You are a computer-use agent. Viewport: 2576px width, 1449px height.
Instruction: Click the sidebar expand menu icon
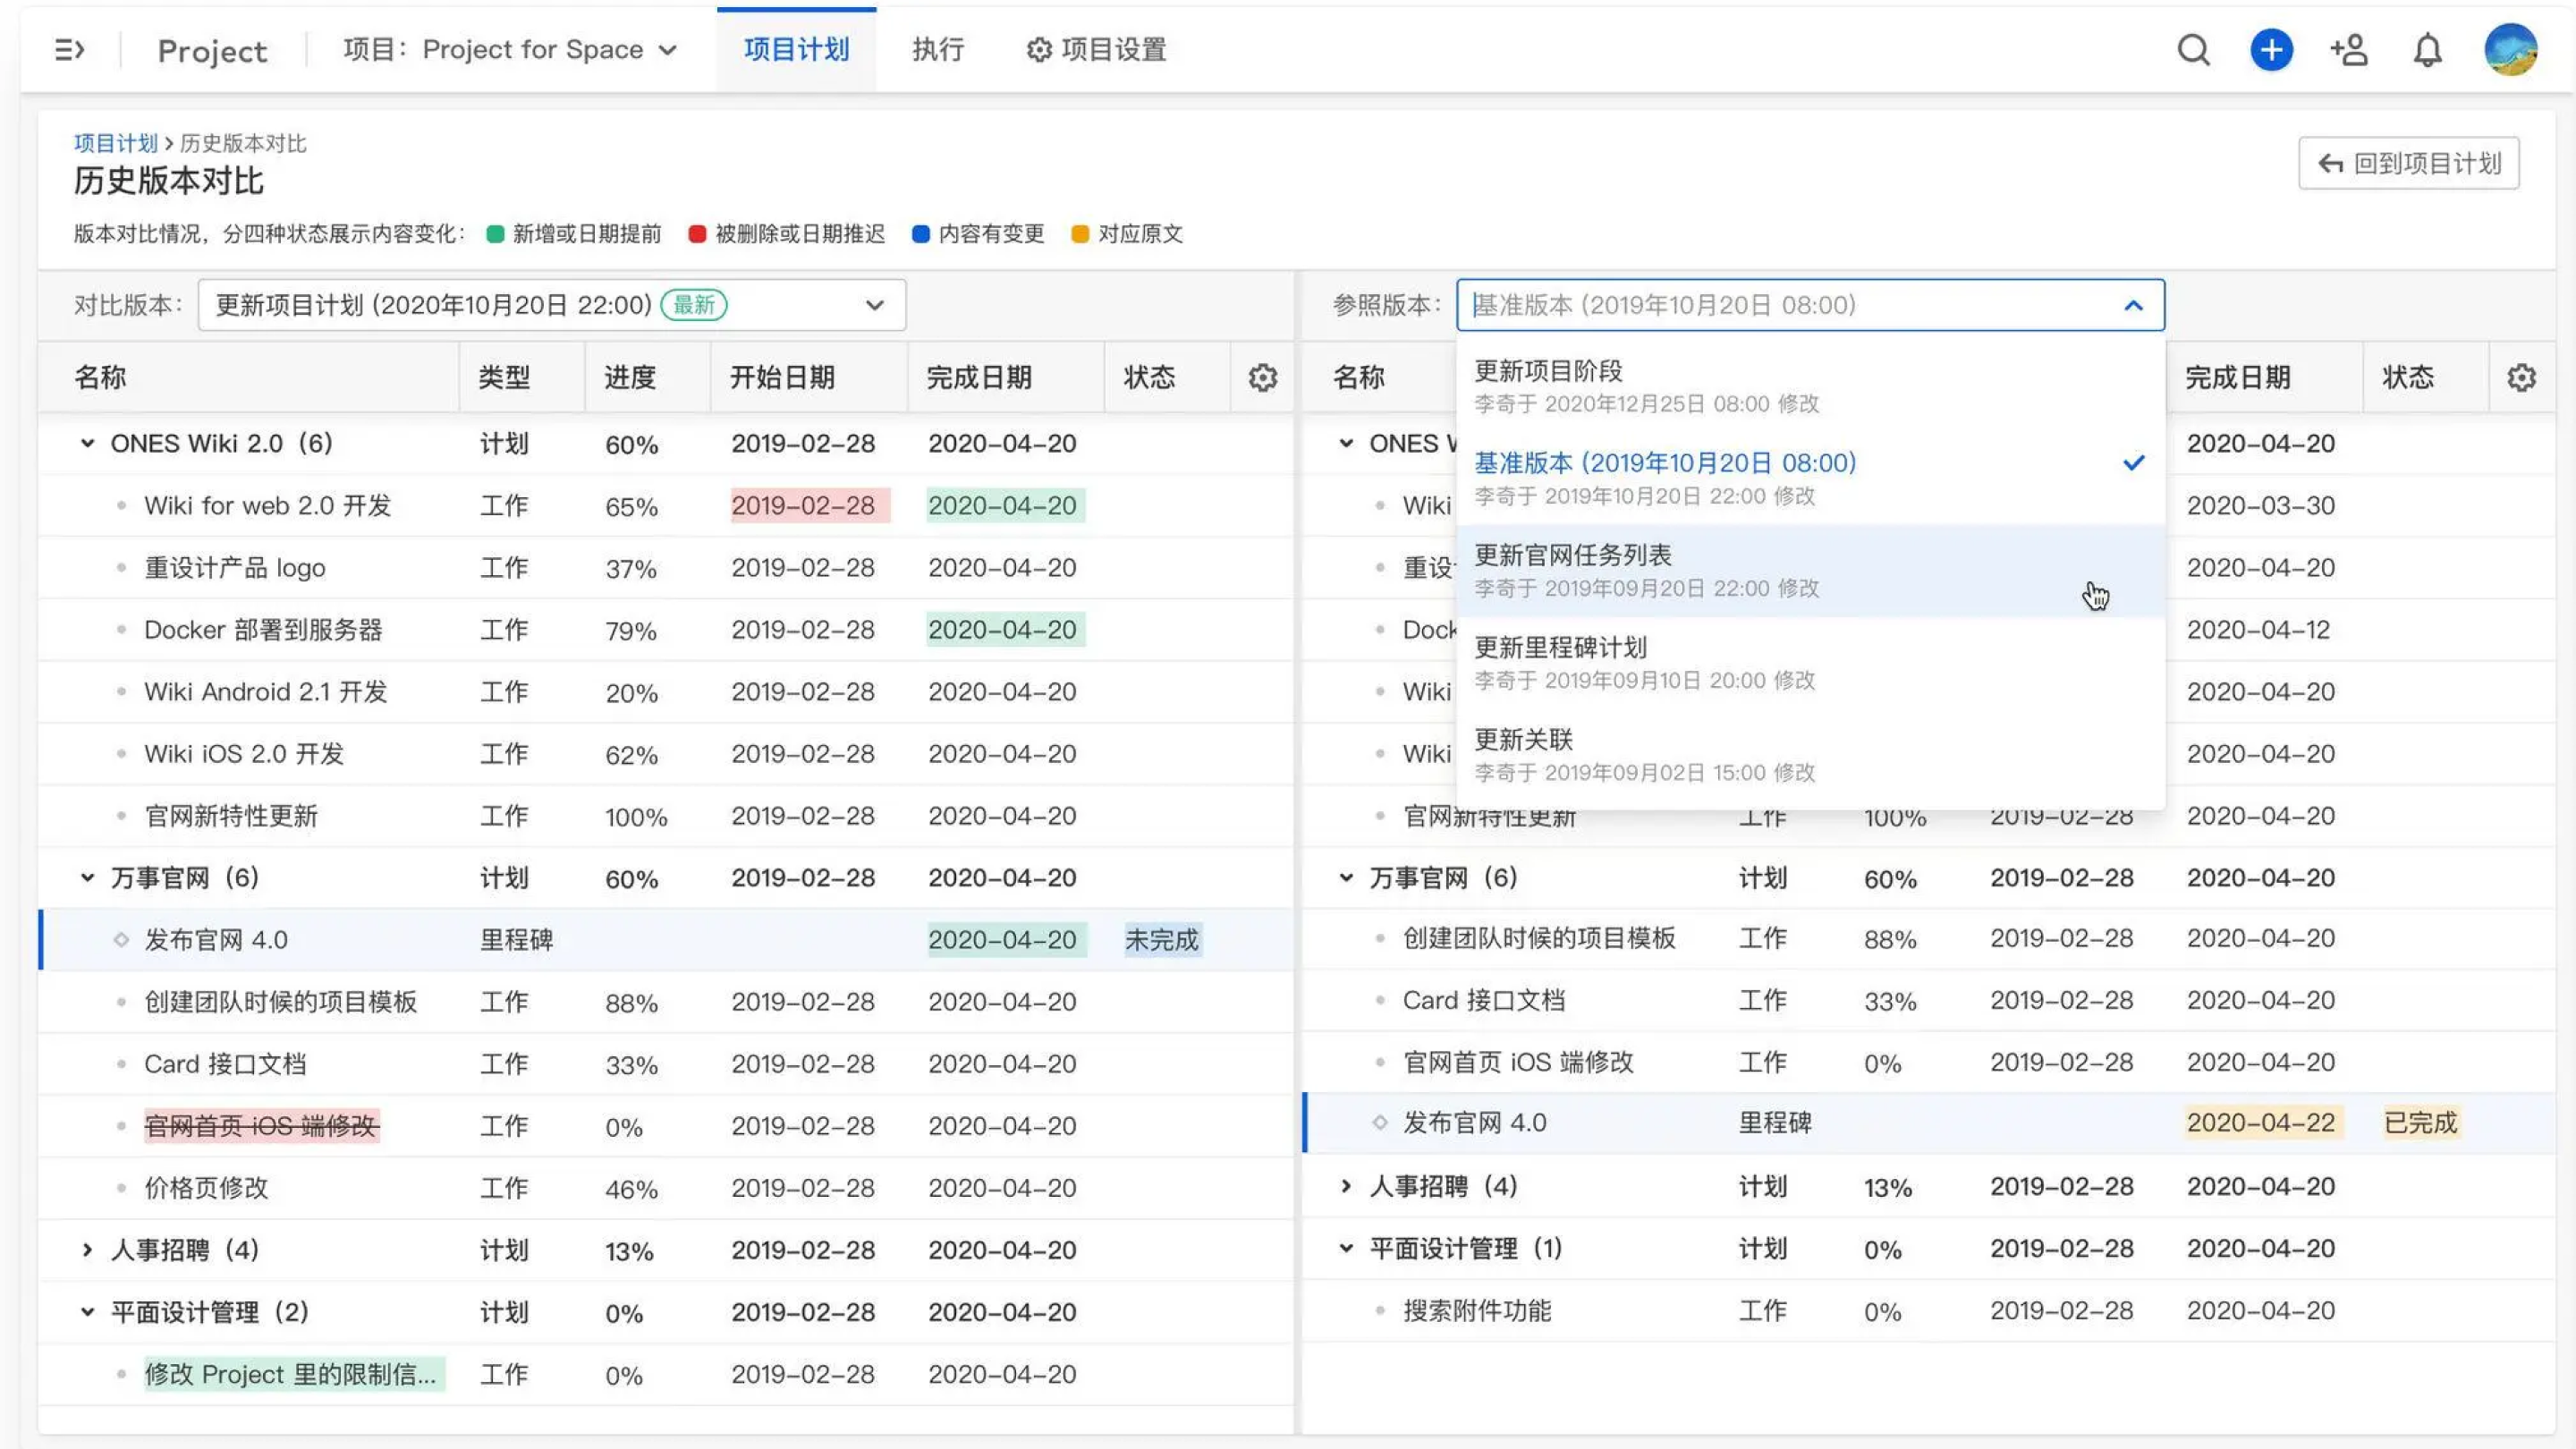tap(68, 50)
